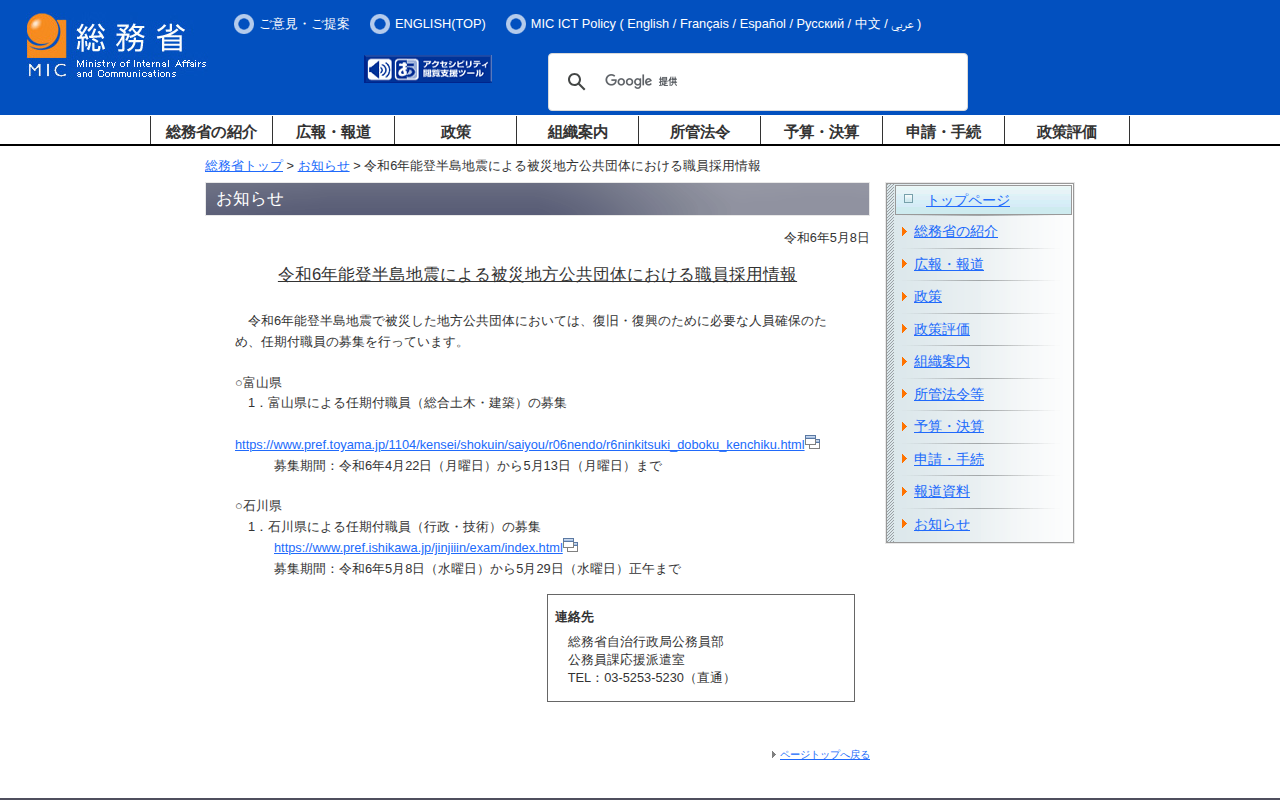Click external-link icon after Ishikawa URL
Image resolution: width=1280 pixels, height=800 pixels.
click(x=570, y=545)
